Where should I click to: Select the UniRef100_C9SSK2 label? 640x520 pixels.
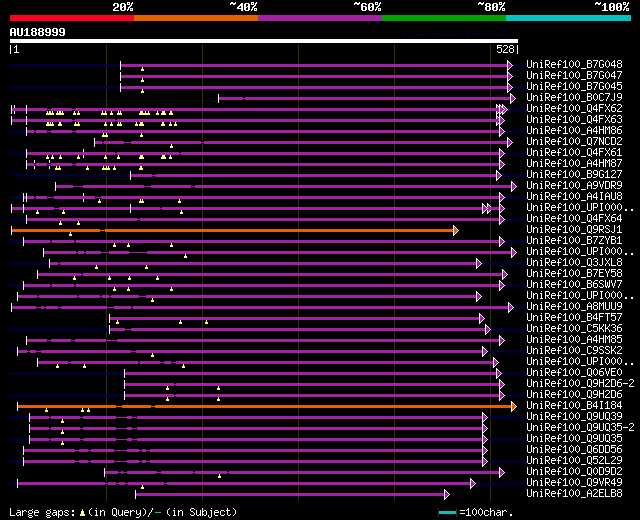coord(574,351)
